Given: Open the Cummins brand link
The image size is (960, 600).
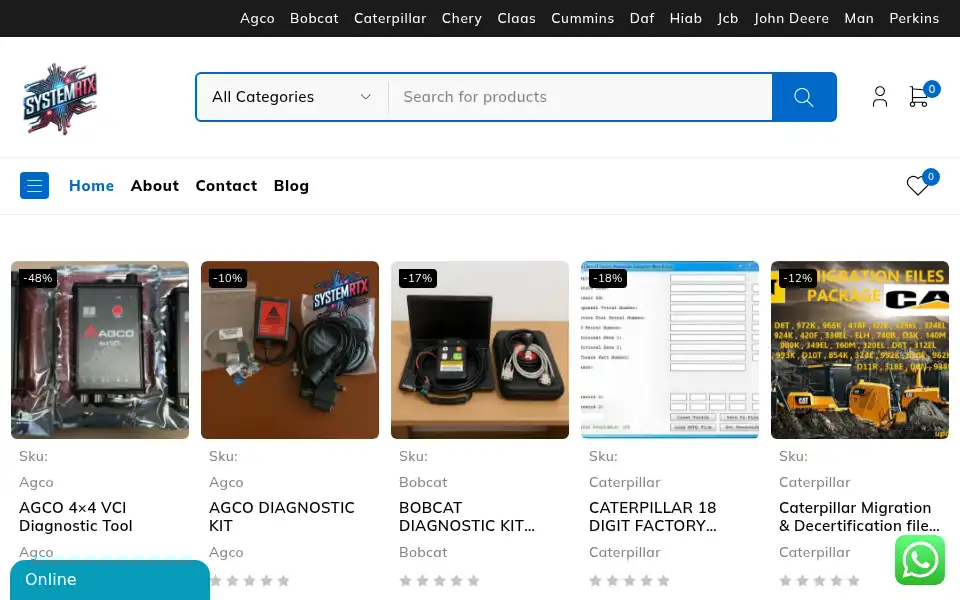Looking at the screenshot, I should click(582, 18).
